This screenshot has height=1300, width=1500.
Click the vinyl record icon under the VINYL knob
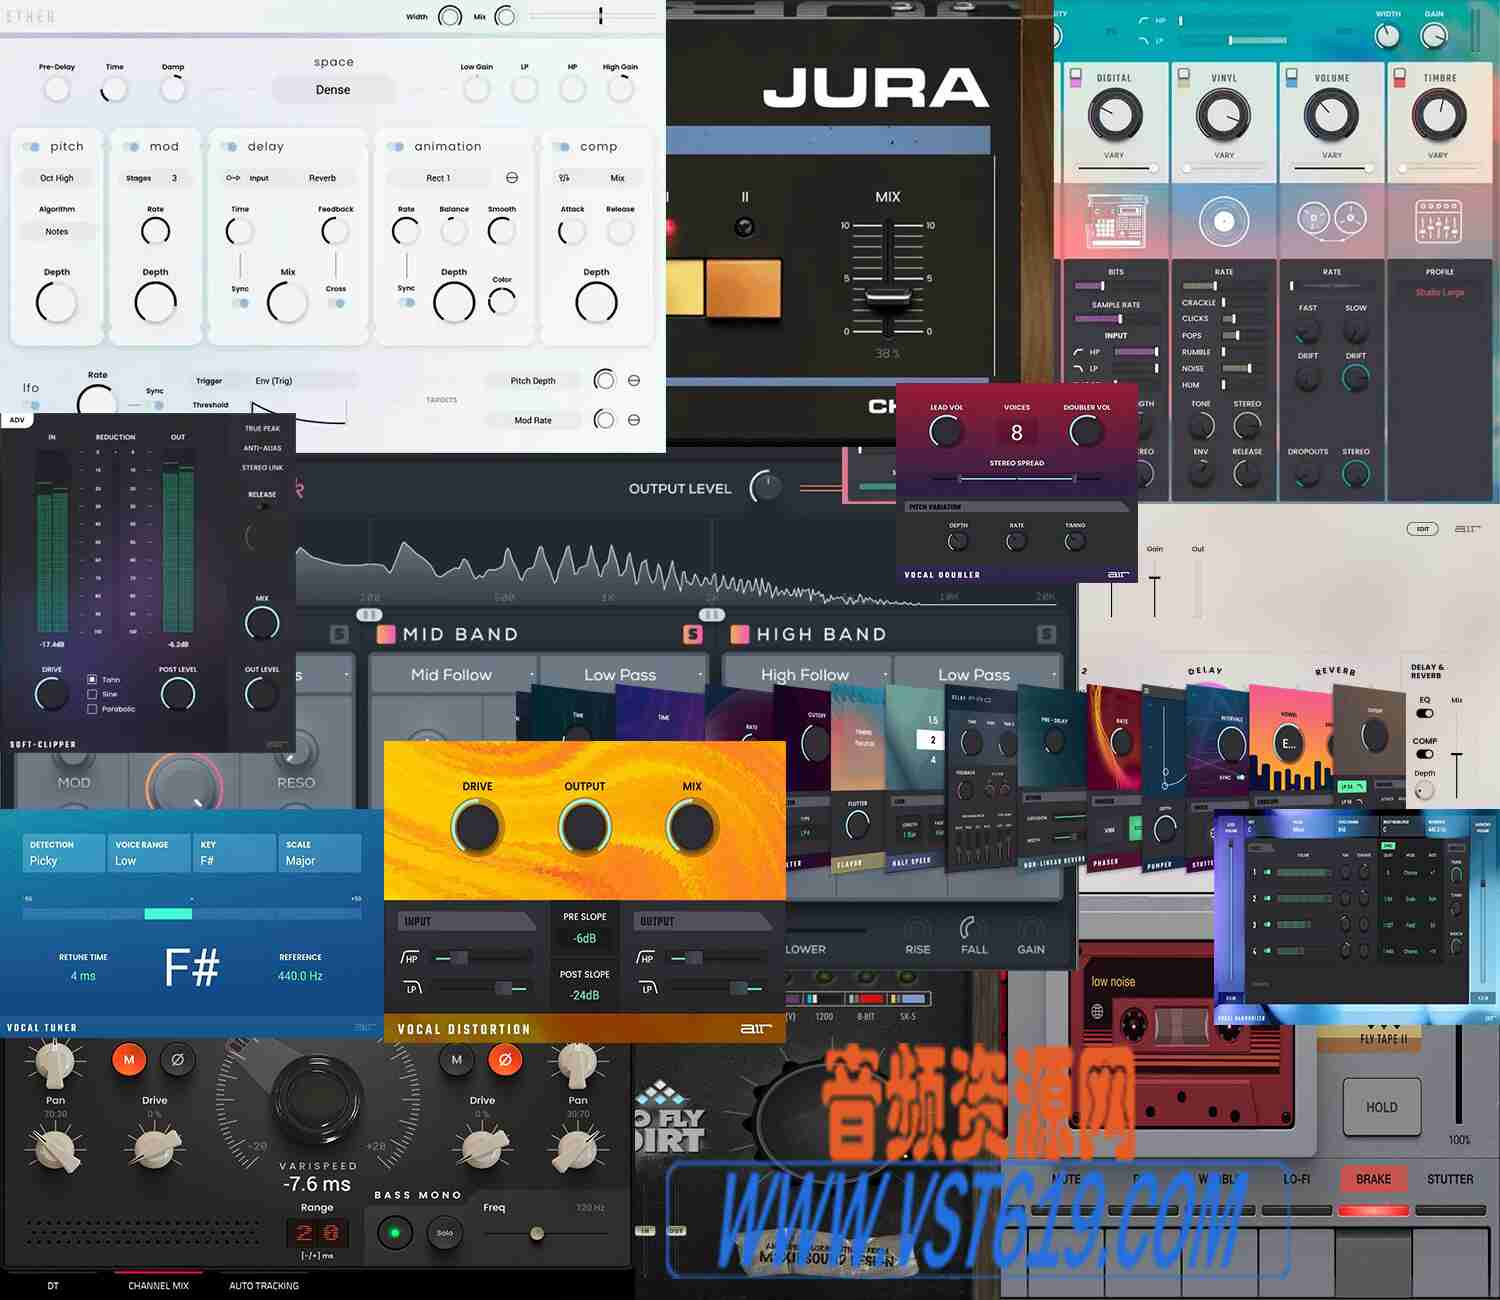[1223, 220]
